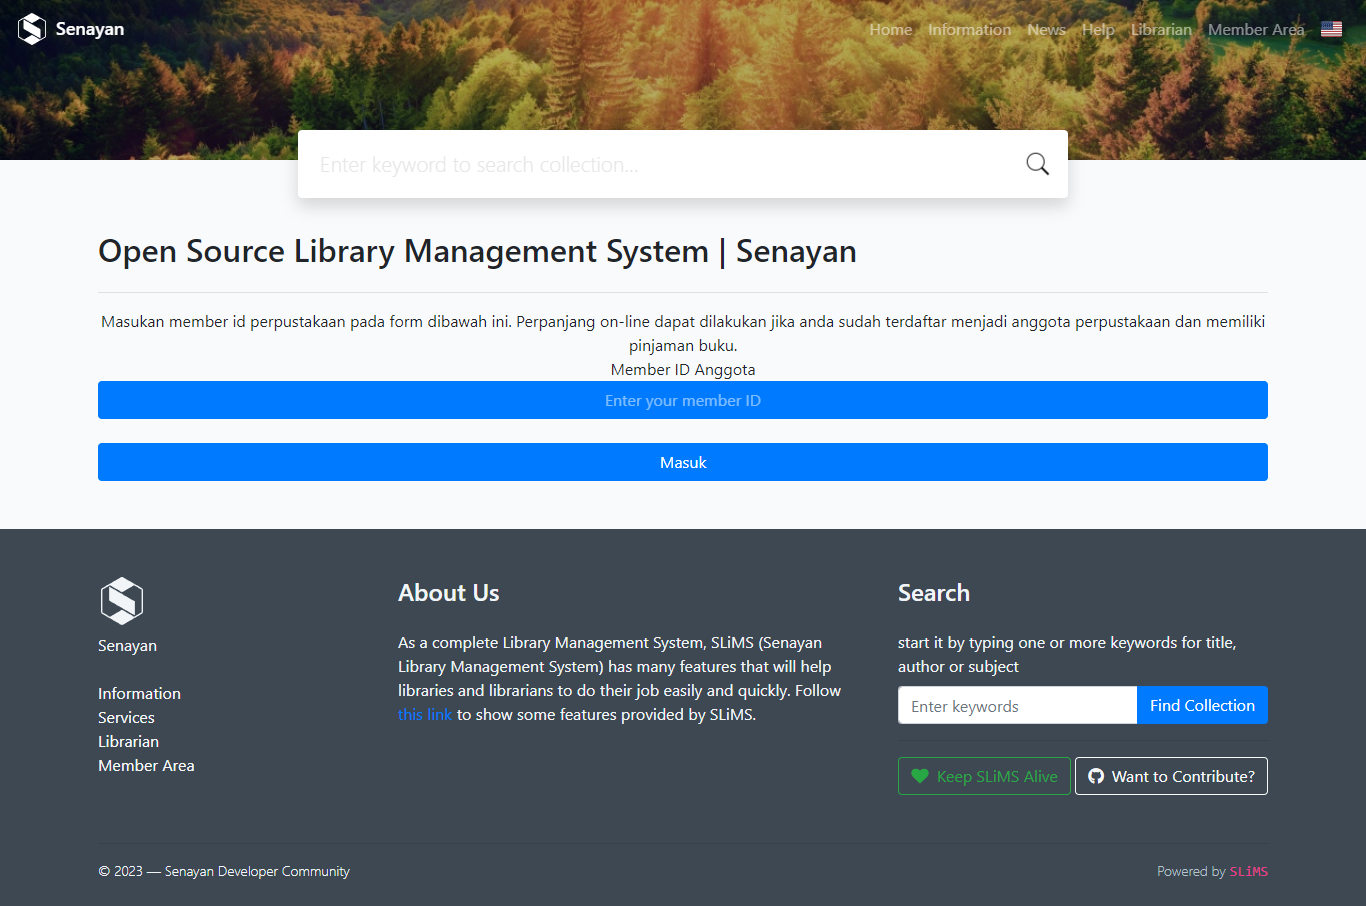The height and width of the screenshot is (906, 1366).
Task: Click the Masuk button
Action: (x=683, y=462)
